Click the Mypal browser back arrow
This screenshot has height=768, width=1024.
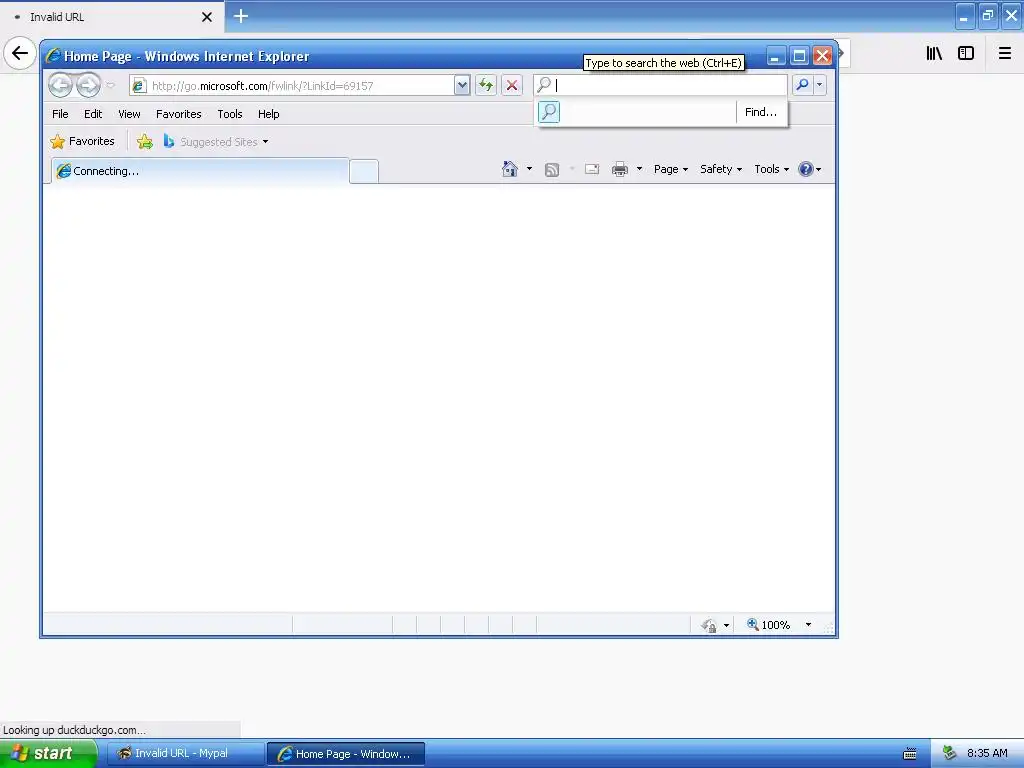click(20, 53)
